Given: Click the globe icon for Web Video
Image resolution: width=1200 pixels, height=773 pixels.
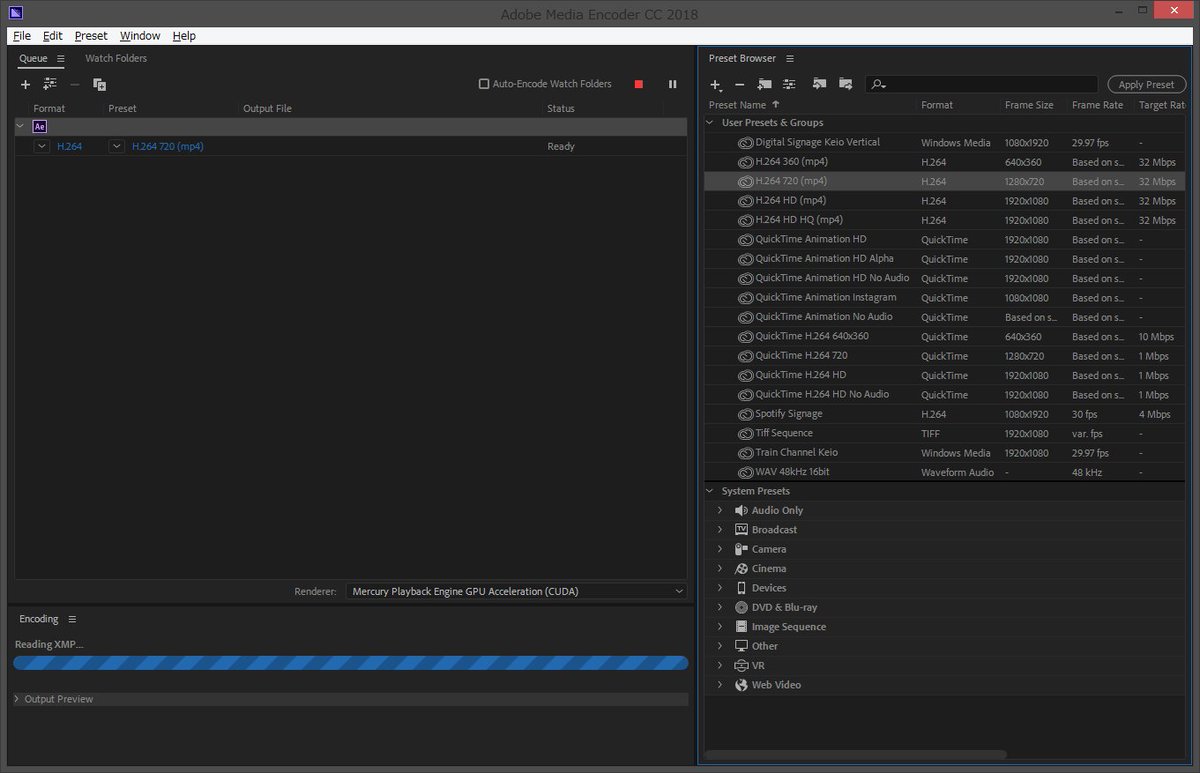Looking at the screenshot, I should [741, 685].
